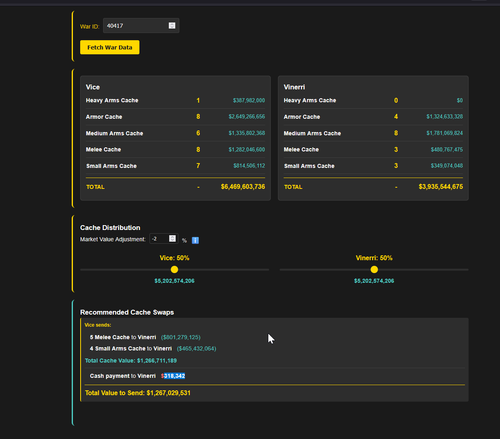The height and width of the screenshot is (439, 500).
Task: Click the amount under the Vinerri slider
Action: [x=374, y=281]
